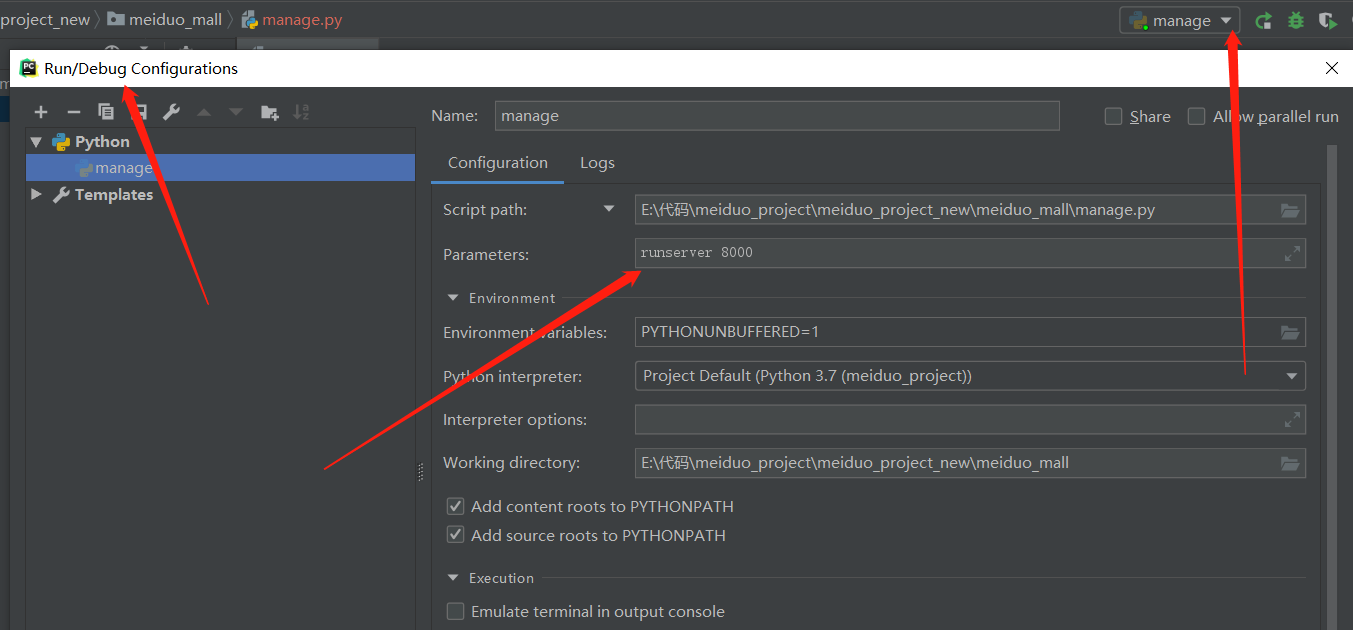This screenshot has height=630, width=1353.
Task: Expand the Interpreter options field
Action: pyautogui.click(x=1292, y=419)
